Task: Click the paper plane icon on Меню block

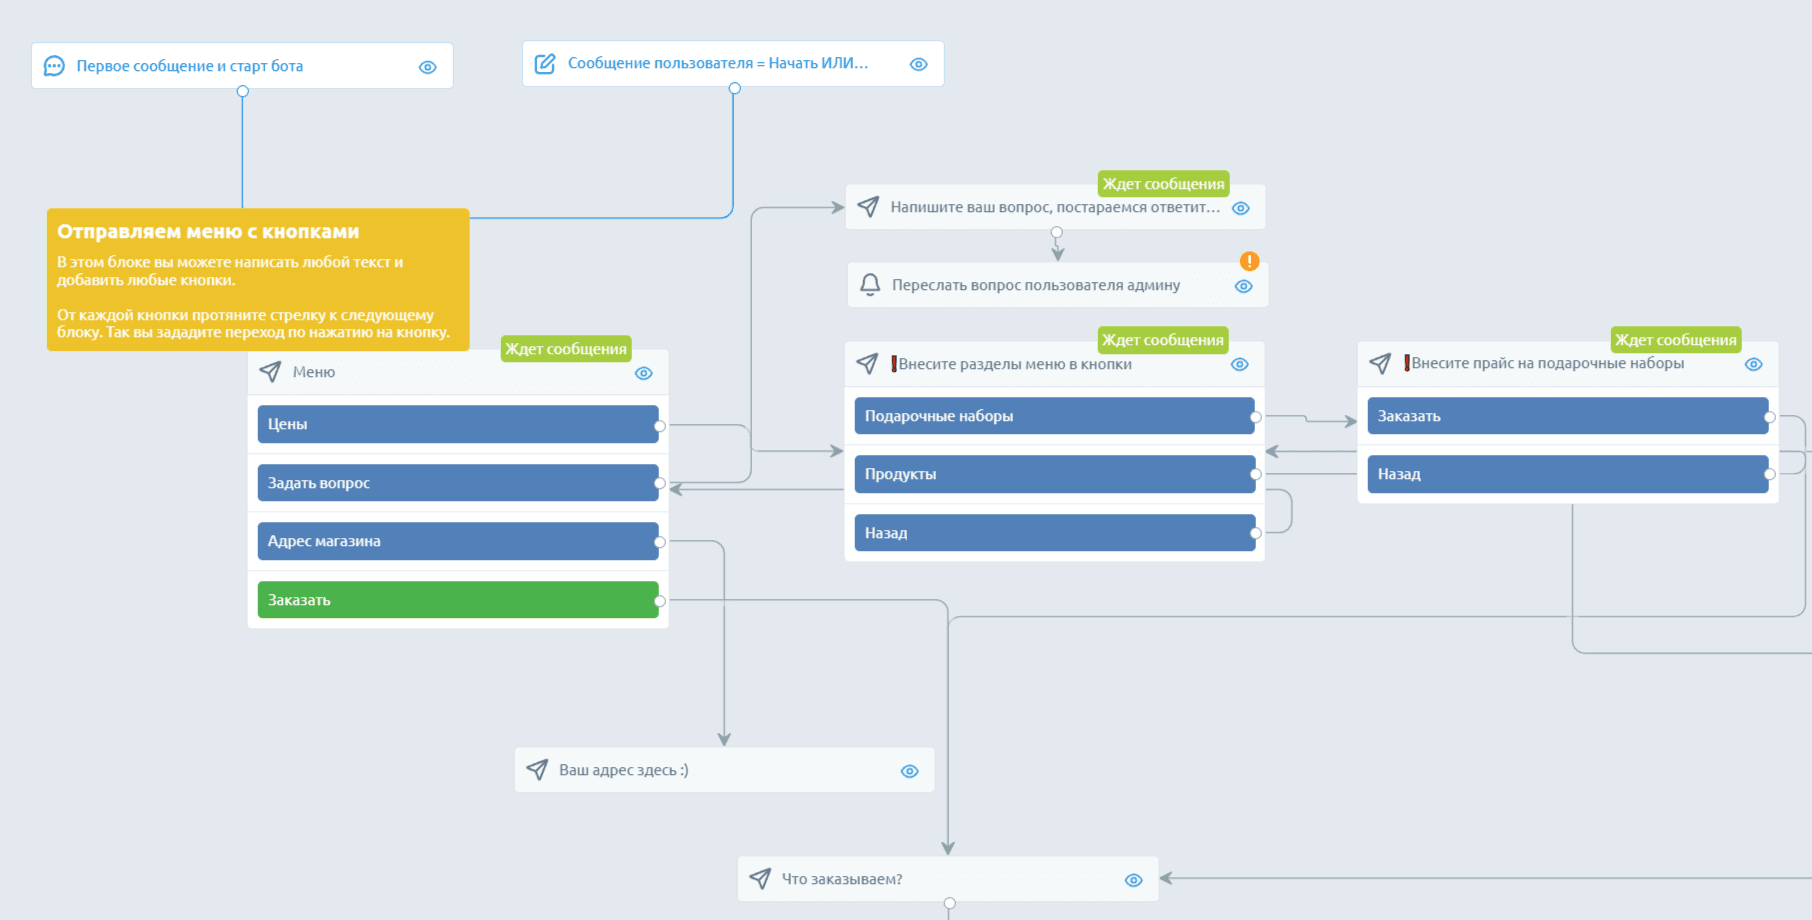Action: tap(270, 372)
